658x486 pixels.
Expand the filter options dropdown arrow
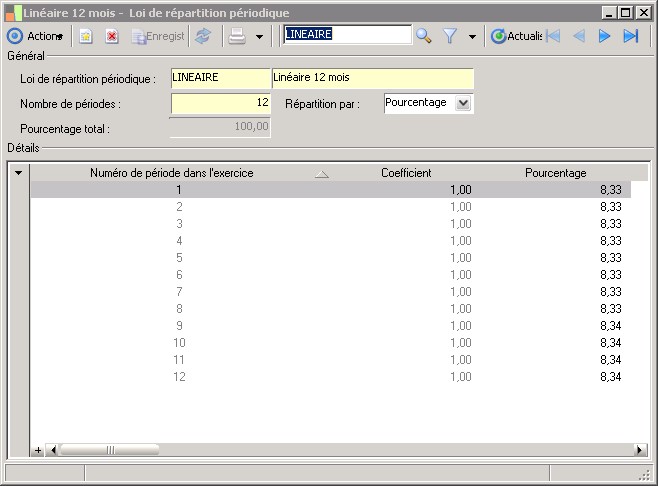(472, 37)
